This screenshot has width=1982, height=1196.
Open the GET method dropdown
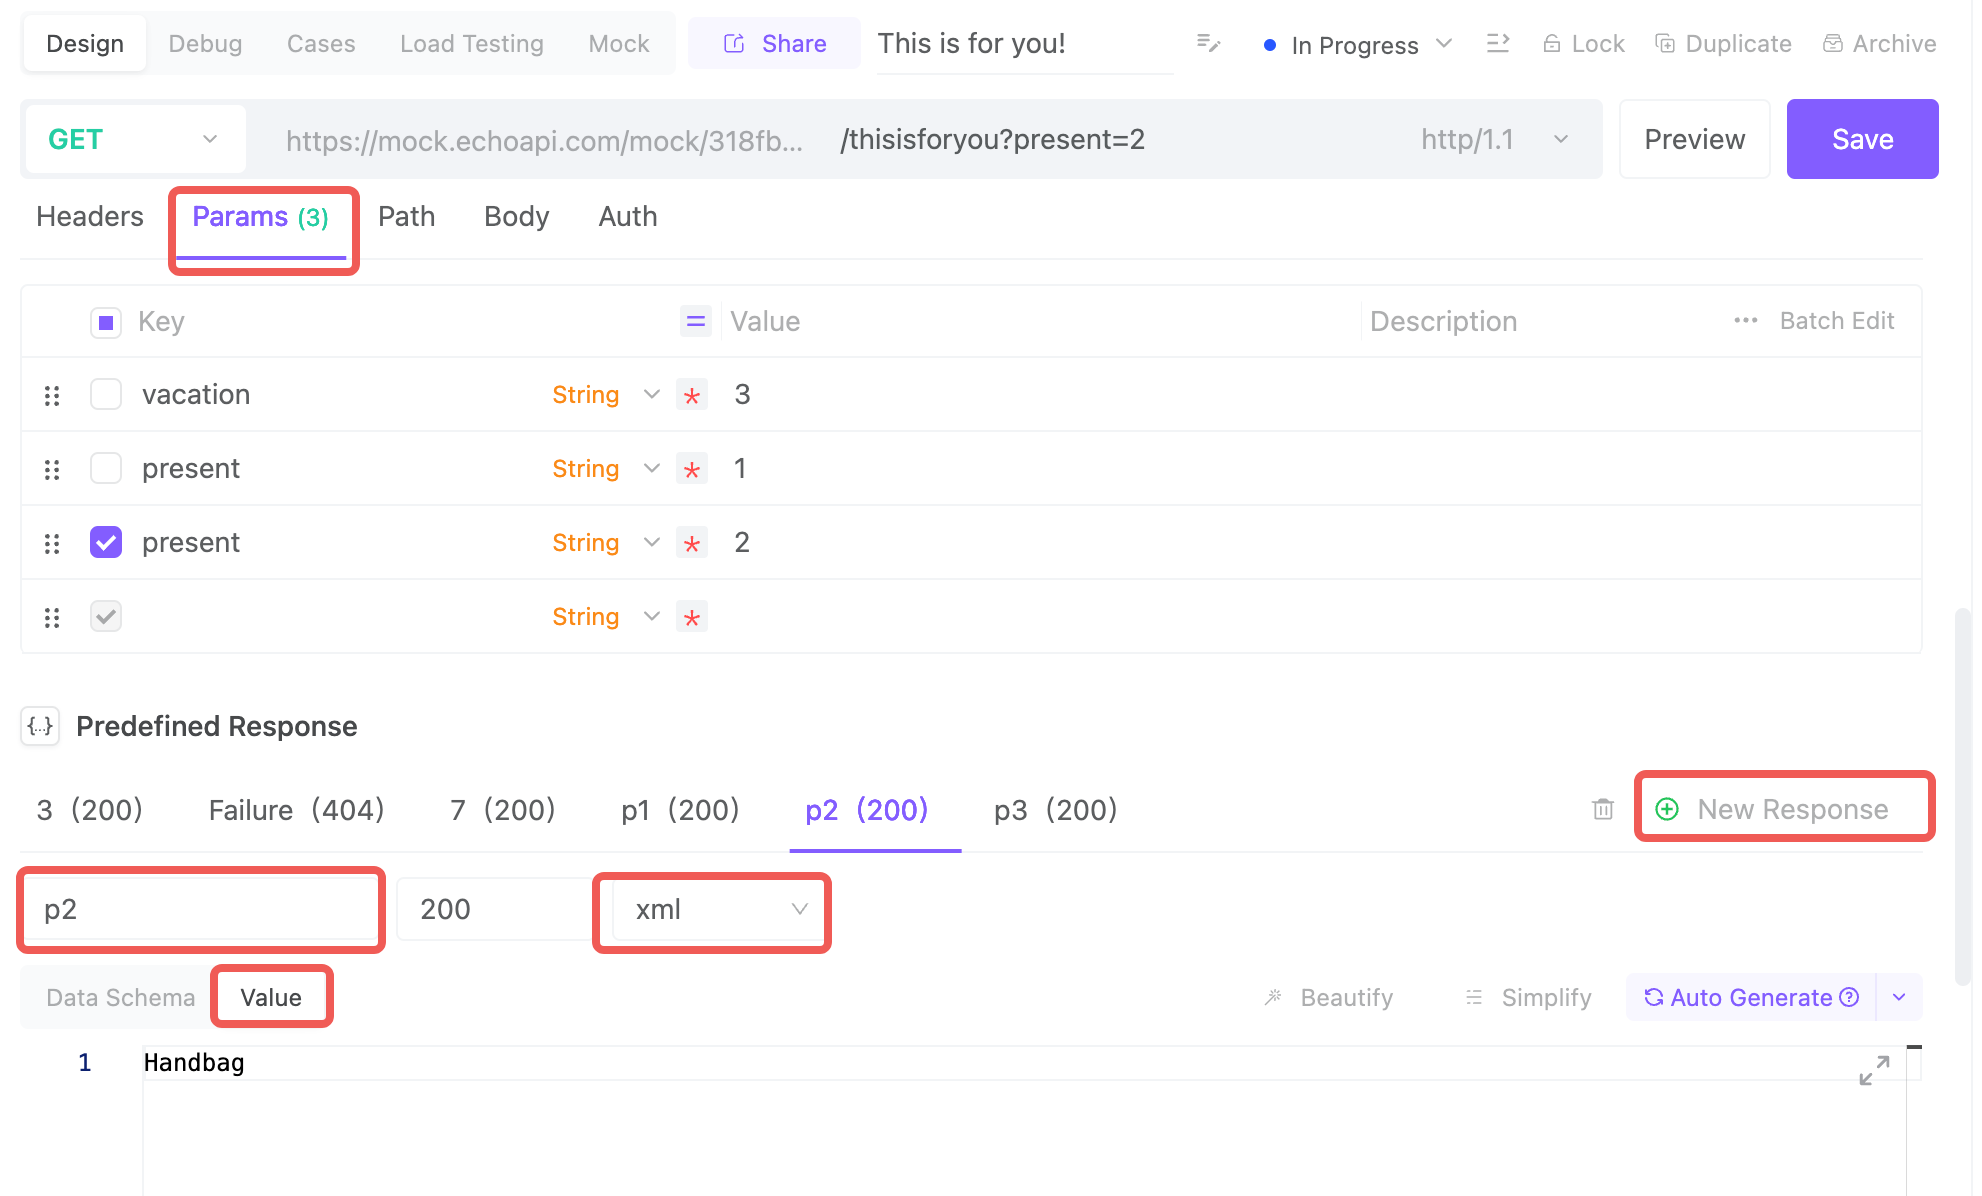pyautogui.click(x=134, y=139)
